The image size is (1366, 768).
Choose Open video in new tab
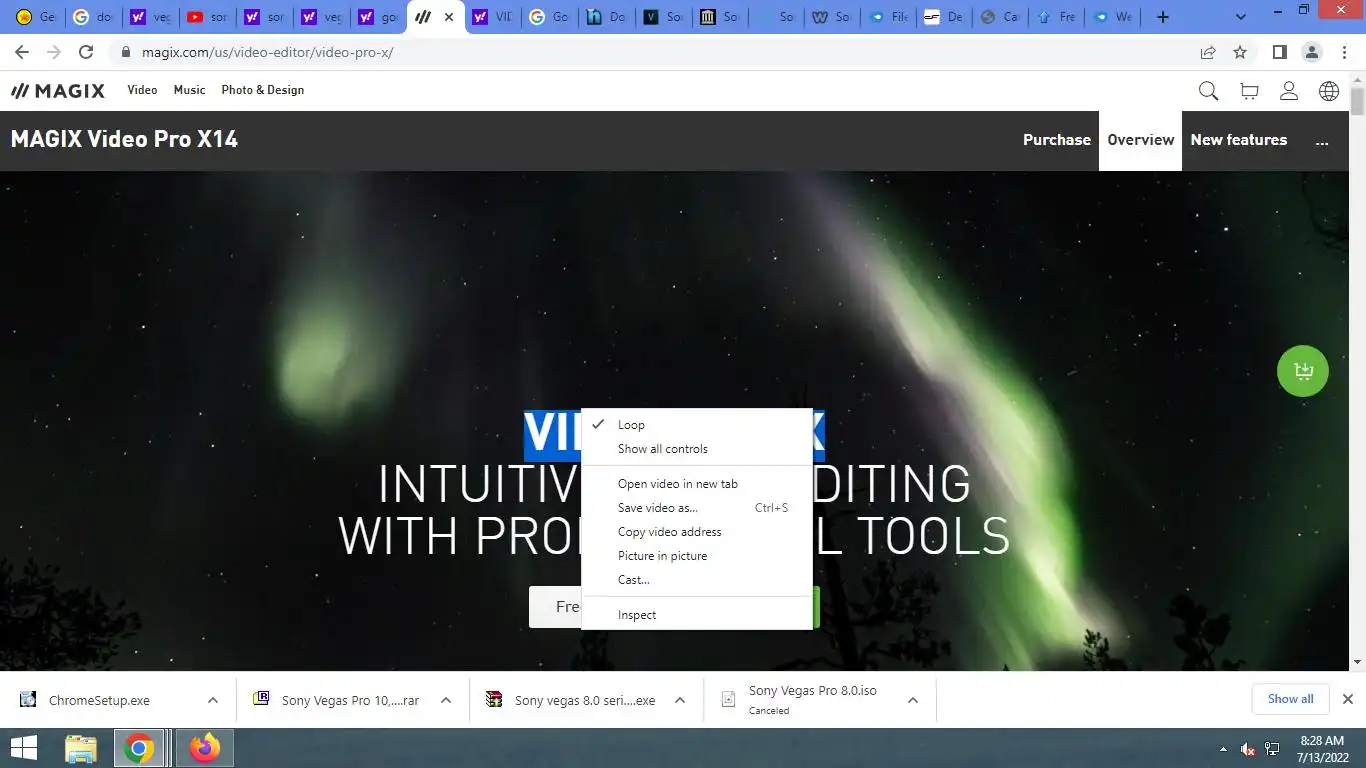696,484
